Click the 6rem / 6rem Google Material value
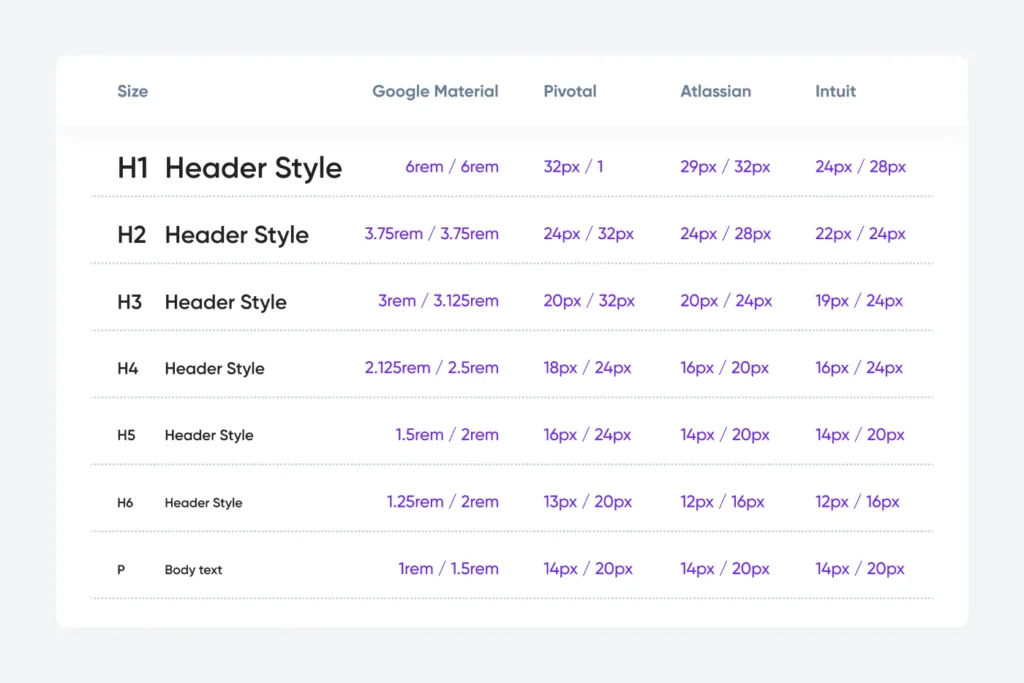 pyautogui.click(x=451, y=167)
